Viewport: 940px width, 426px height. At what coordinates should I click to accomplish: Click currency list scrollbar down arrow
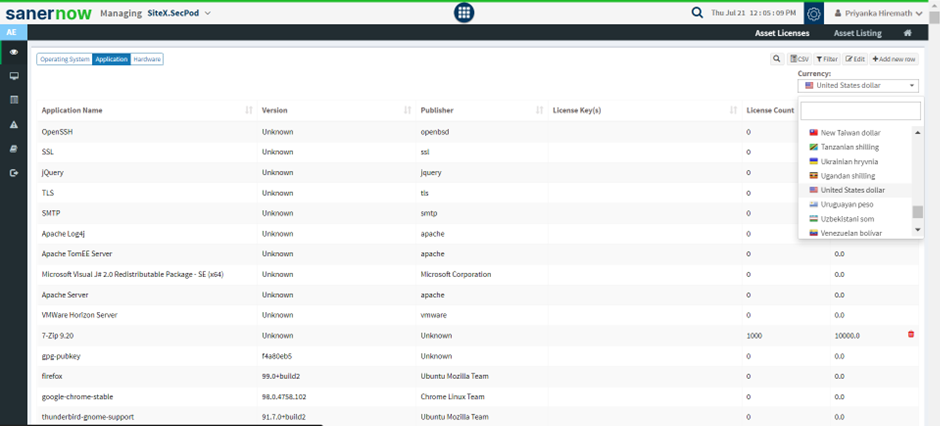(x=917, y=230)
